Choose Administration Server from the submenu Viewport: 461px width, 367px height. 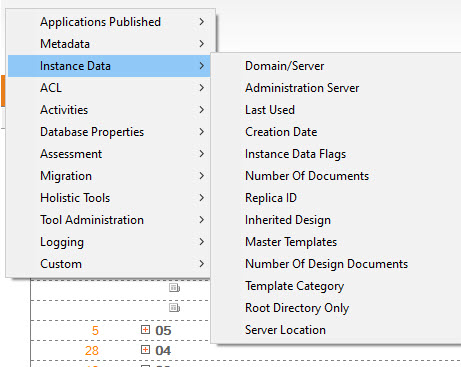pyautogui.click(x=337, y=88)
